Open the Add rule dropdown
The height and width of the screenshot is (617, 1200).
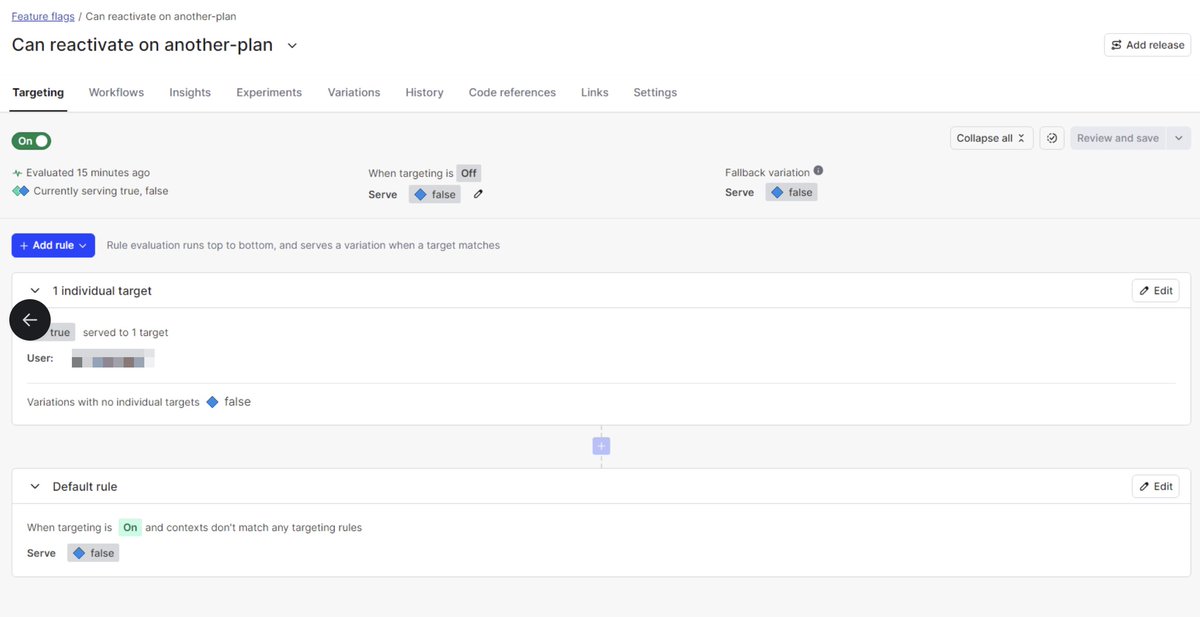click(x=53, y=245)
